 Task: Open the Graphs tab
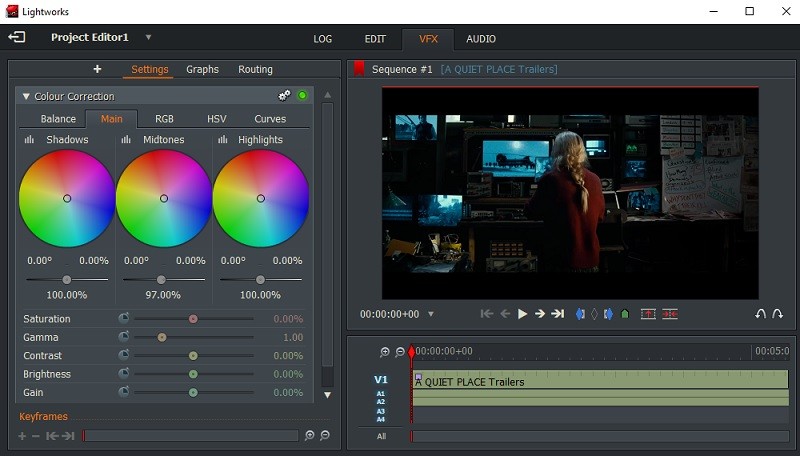(203, 69)
